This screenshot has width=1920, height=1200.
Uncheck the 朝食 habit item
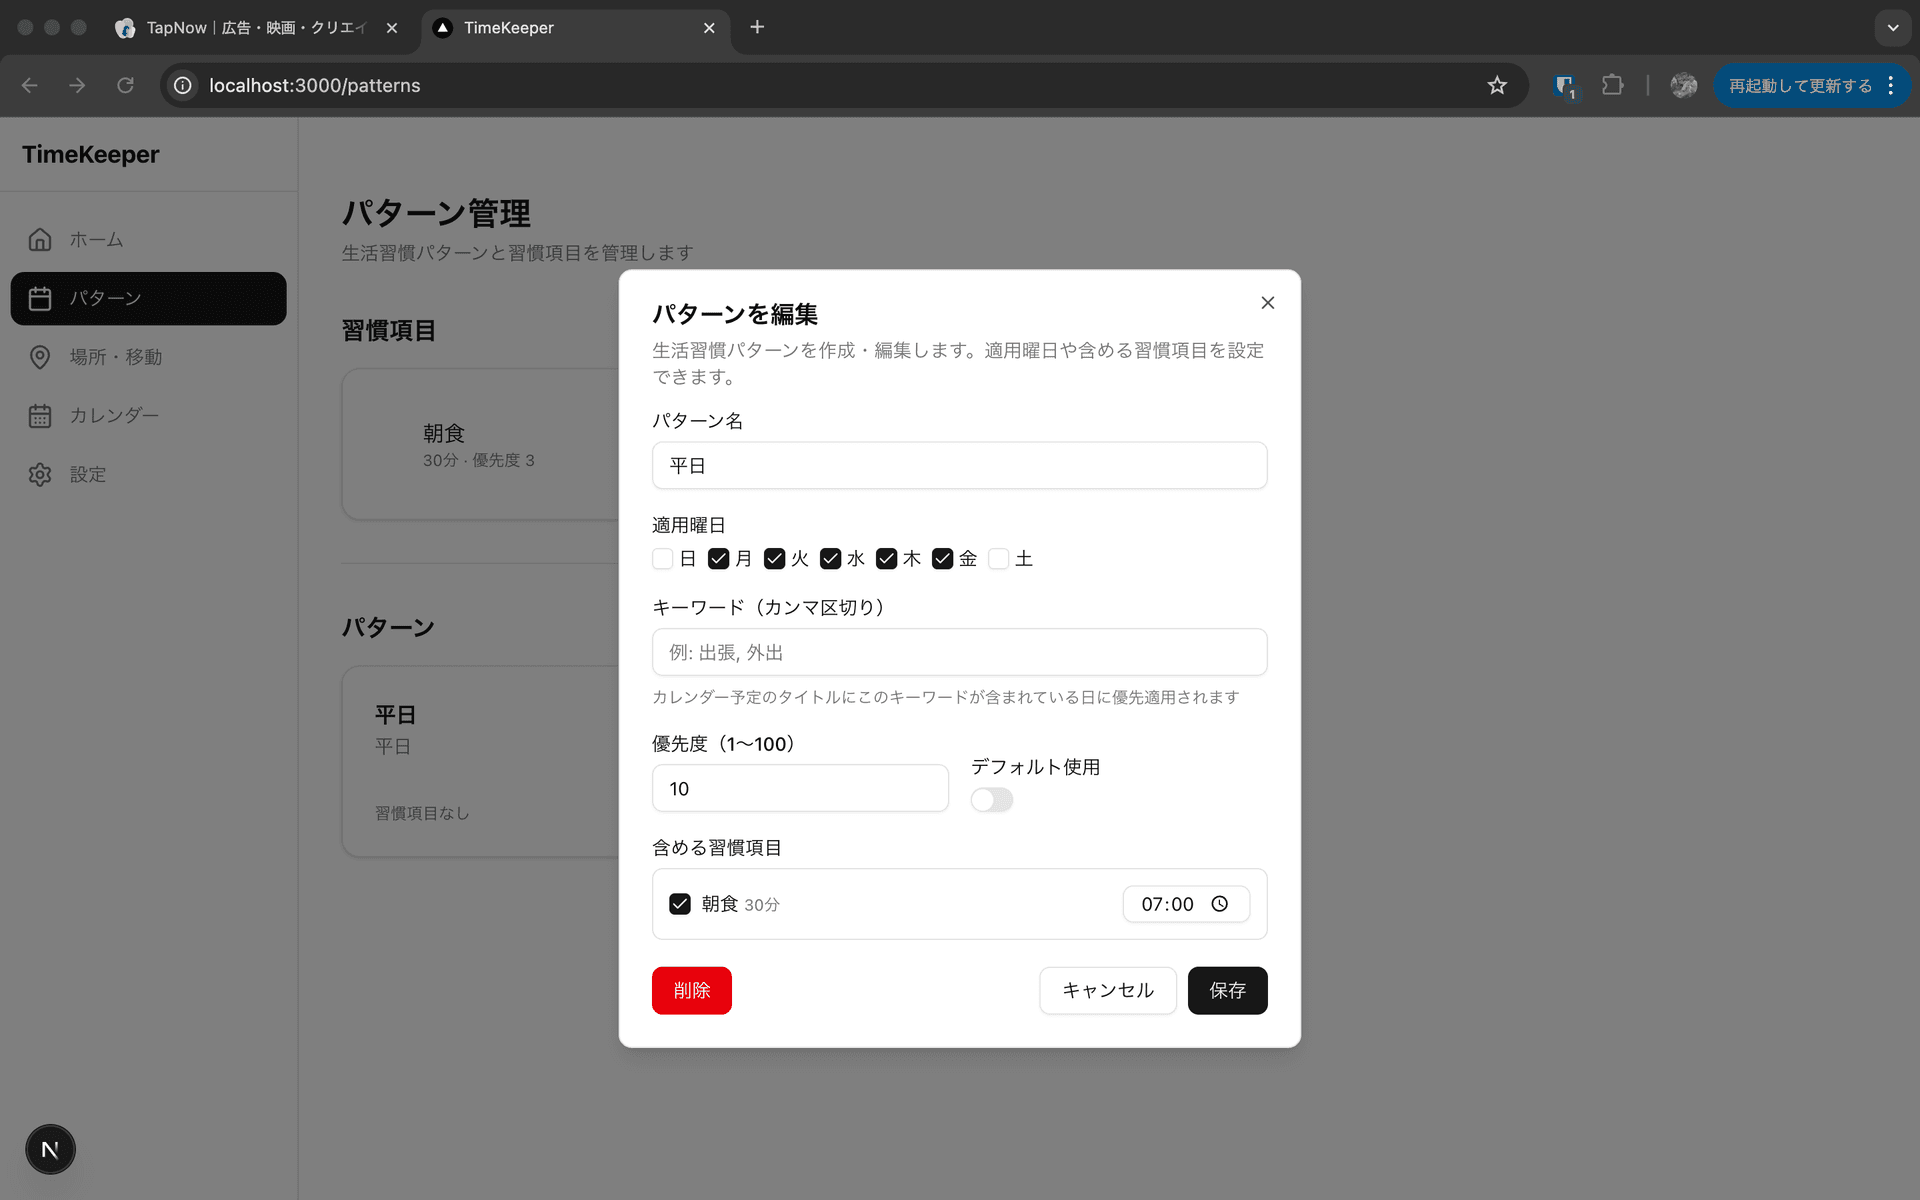[681, 903]
